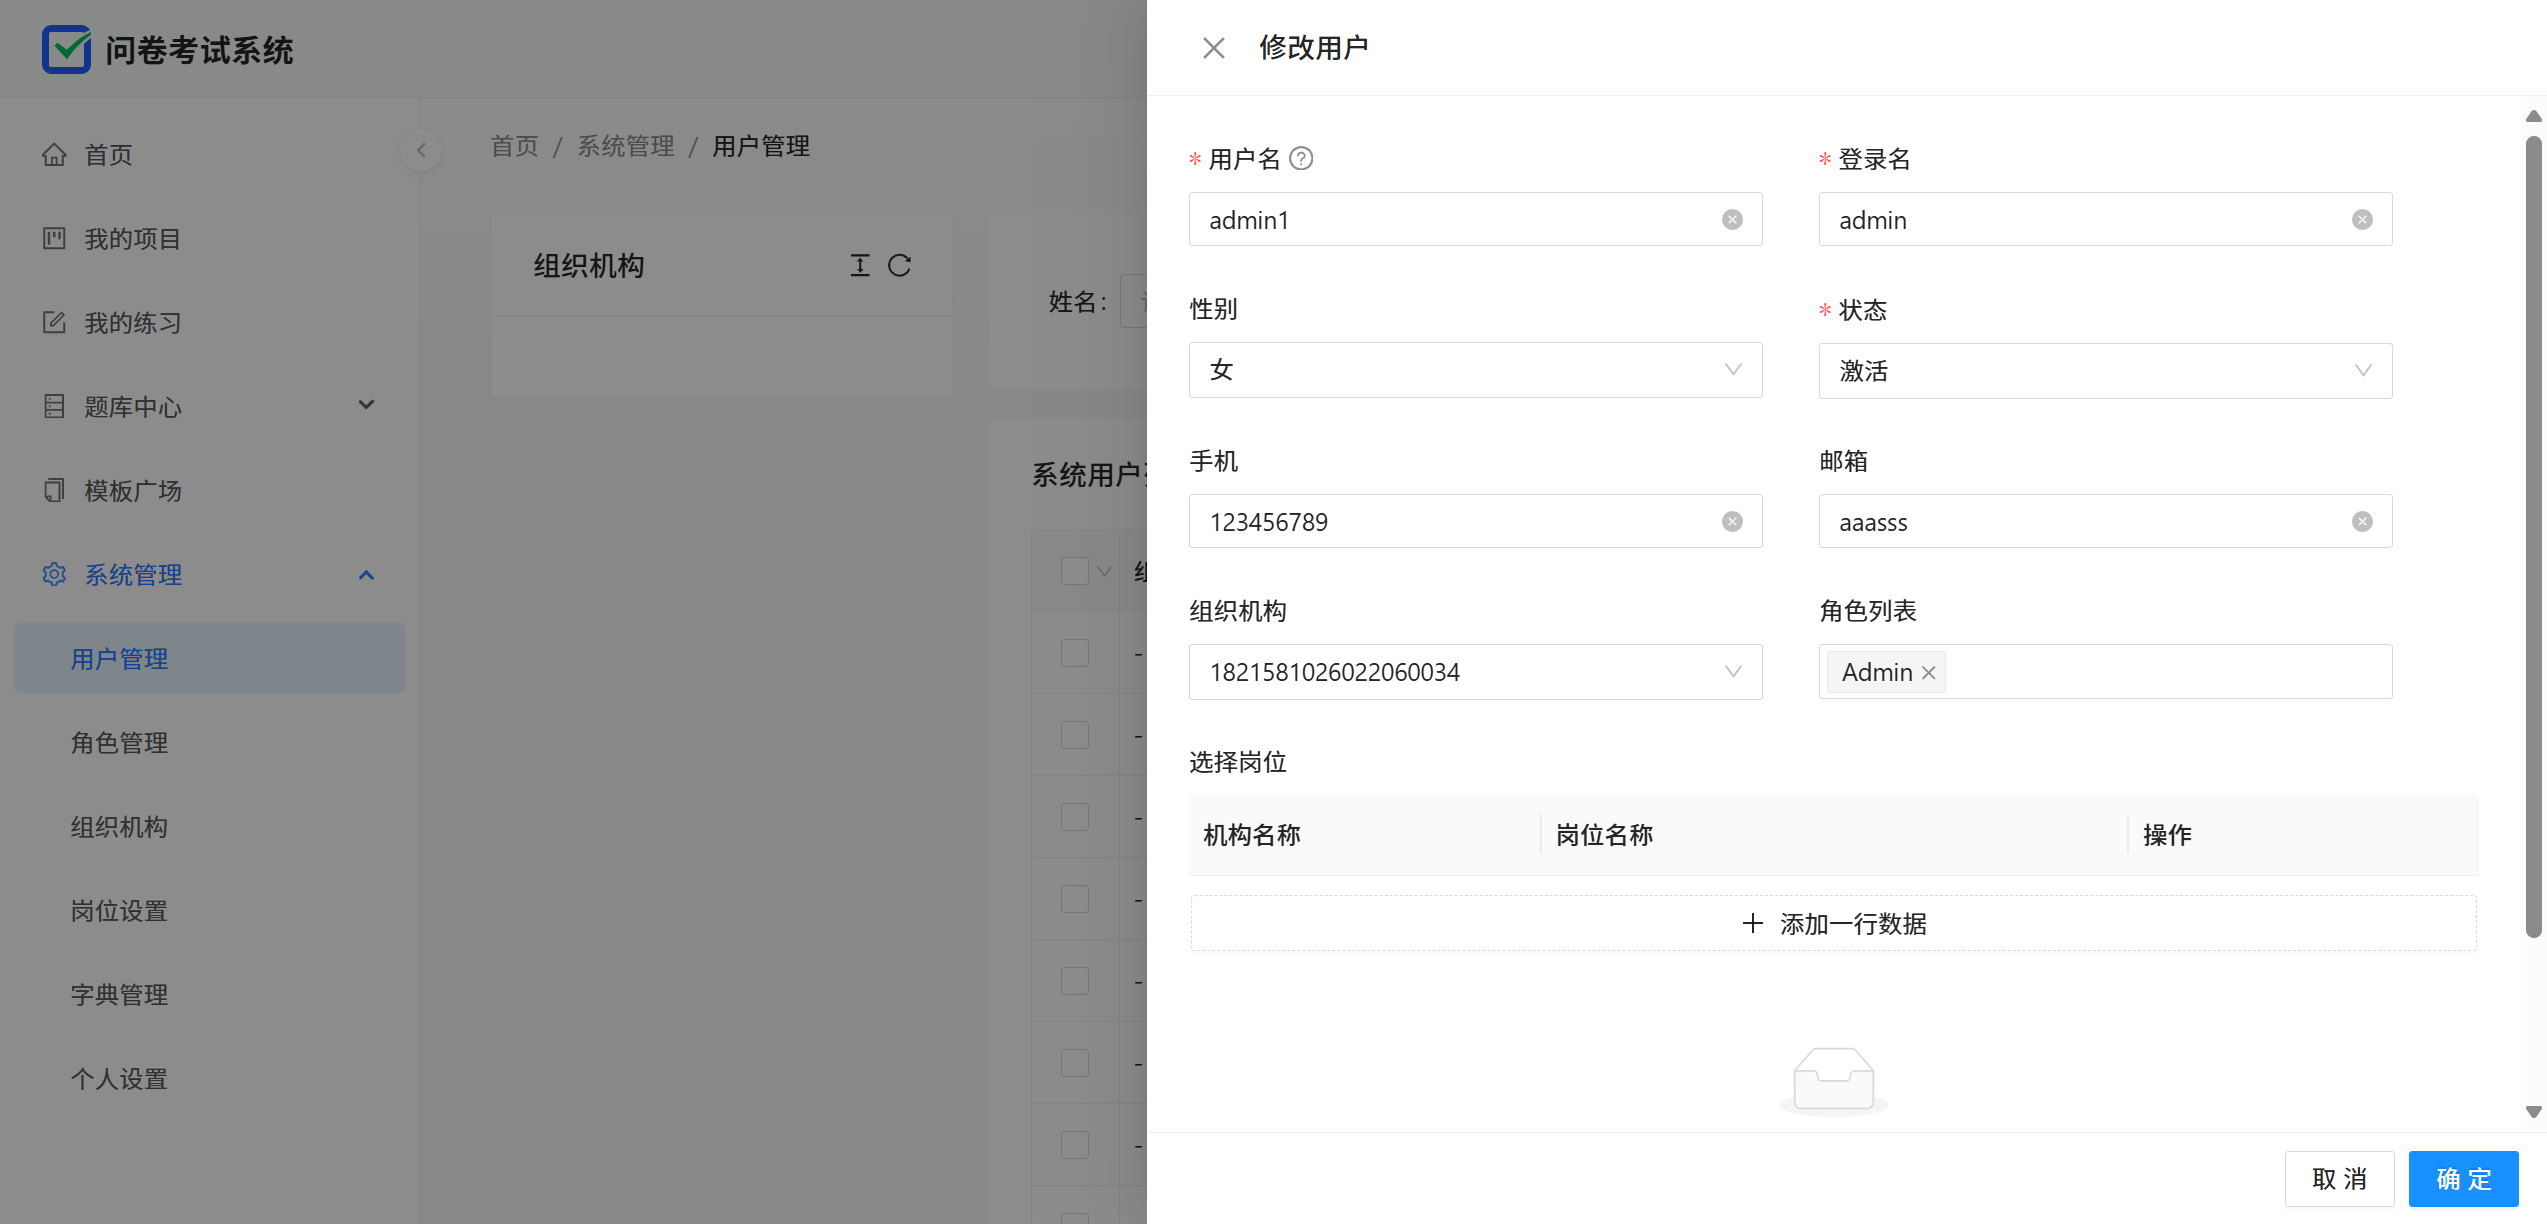The width and height of the screenshot is (2547, 1224).
Task: Click the refresh icon in 组织机构 panel
Action: [x=899, y=266]
